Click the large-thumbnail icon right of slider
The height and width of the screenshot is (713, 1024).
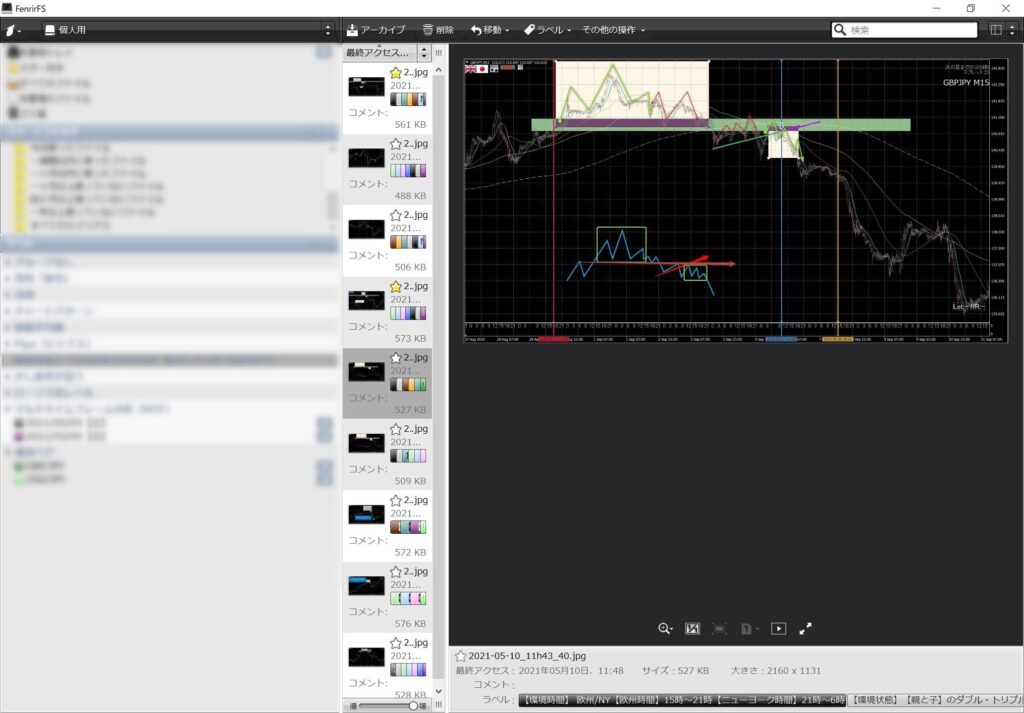[x=423, y=706]
